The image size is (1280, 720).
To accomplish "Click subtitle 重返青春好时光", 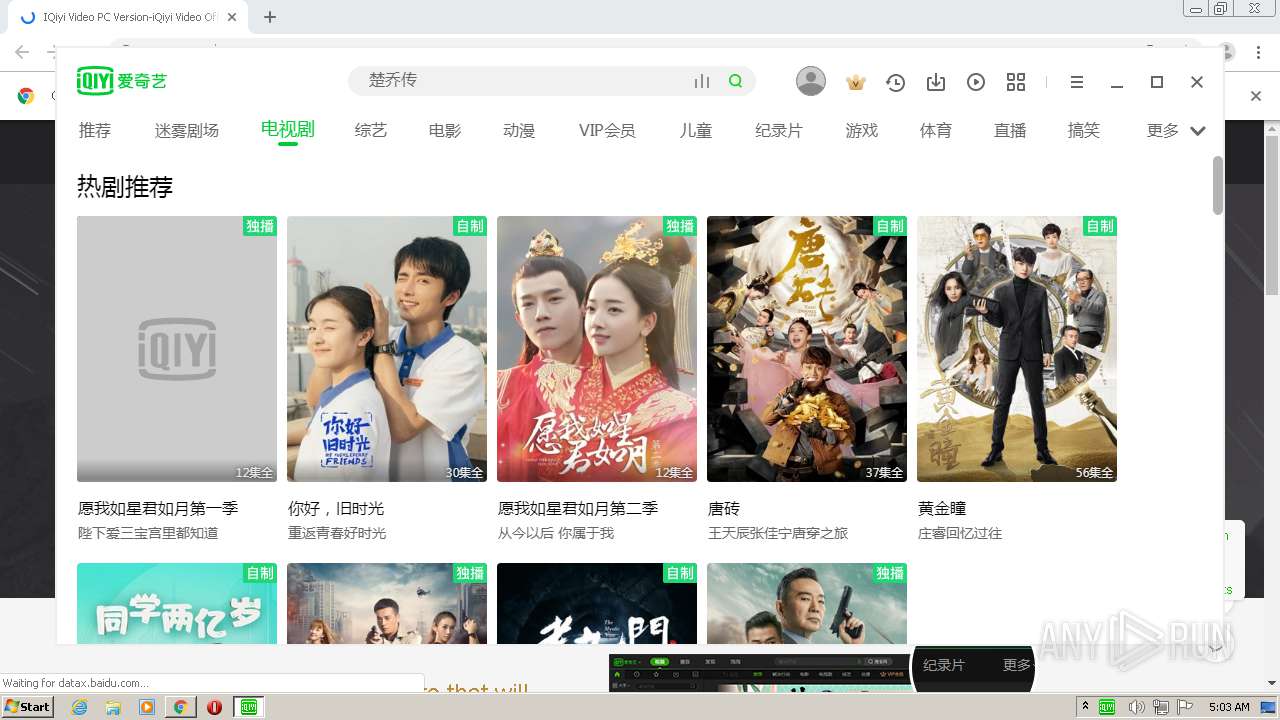I will click(337, 533).
